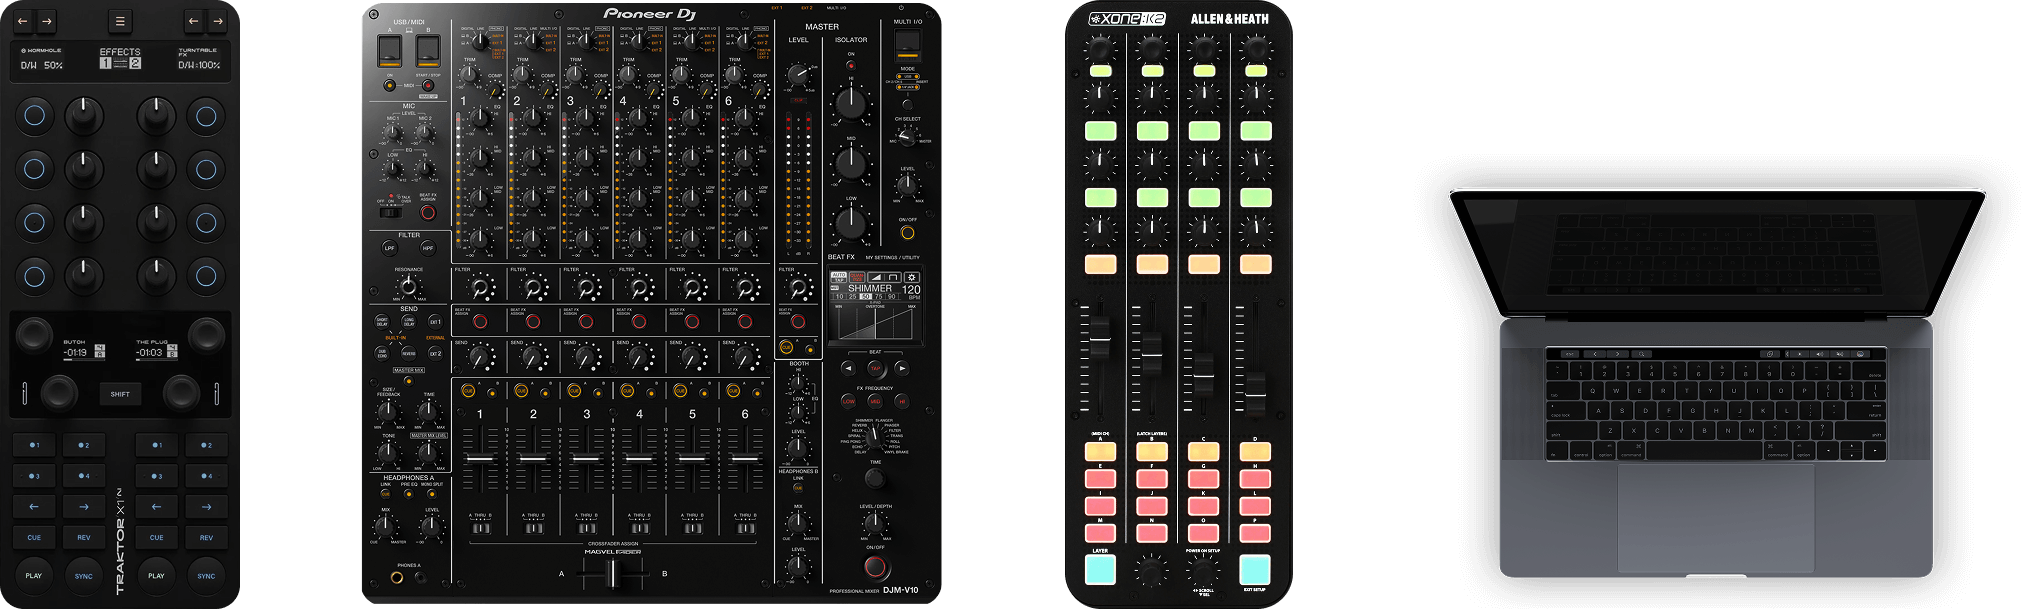The height and width of the screenshot is (609, 2025).
Task: Hit the left deck PLAY button on Traktor X1
Action: coord(34,575)
